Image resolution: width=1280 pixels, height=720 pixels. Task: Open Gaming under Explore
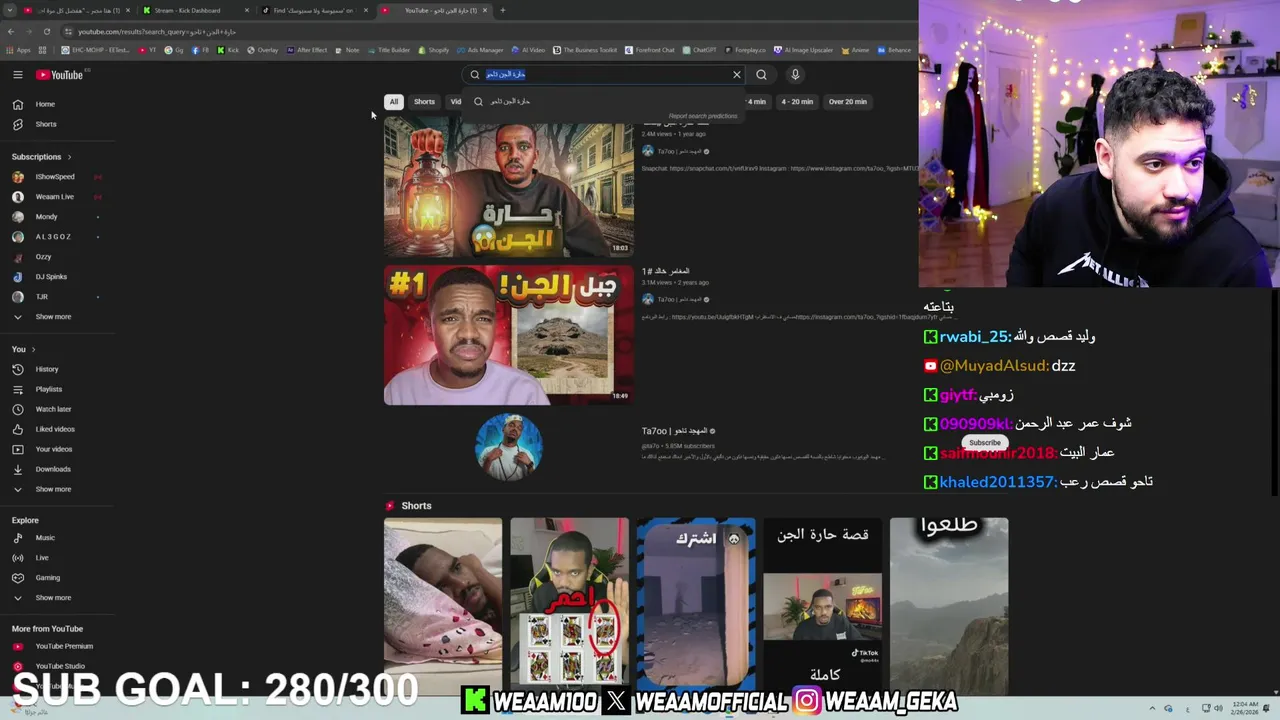coord(48,578)
